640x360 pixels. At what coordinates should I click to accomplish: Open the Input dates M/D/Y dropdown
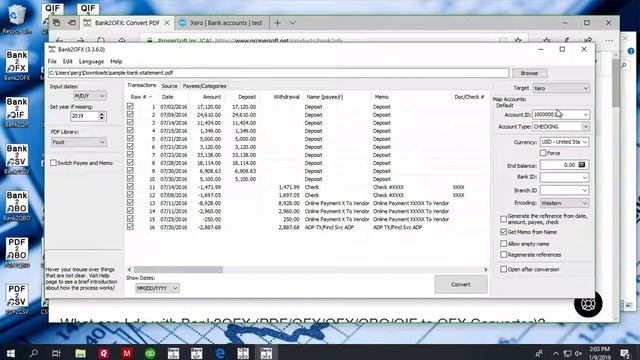coord(89,96)
